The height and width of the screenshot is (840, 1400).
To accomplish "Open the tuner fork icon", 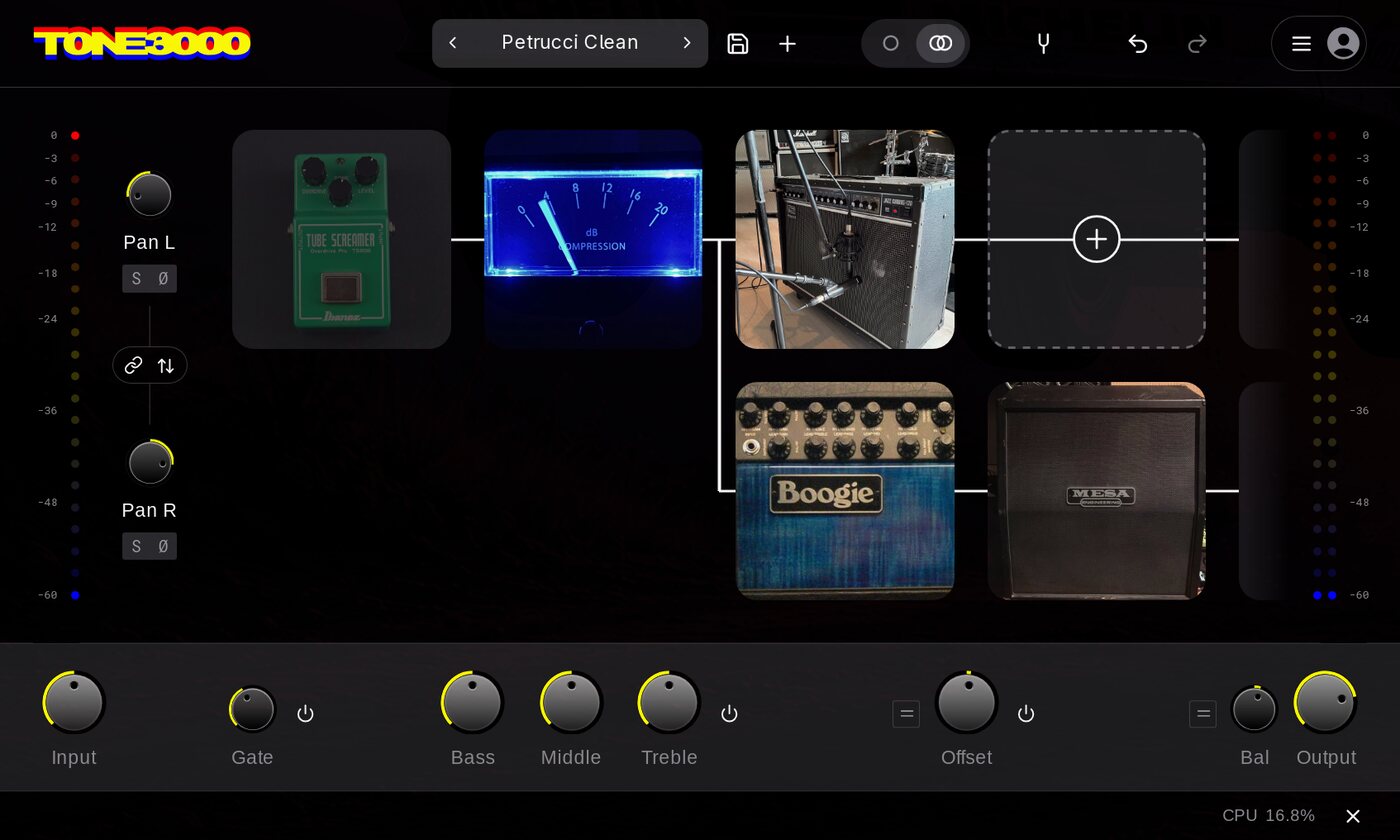I will [1043, 43].
